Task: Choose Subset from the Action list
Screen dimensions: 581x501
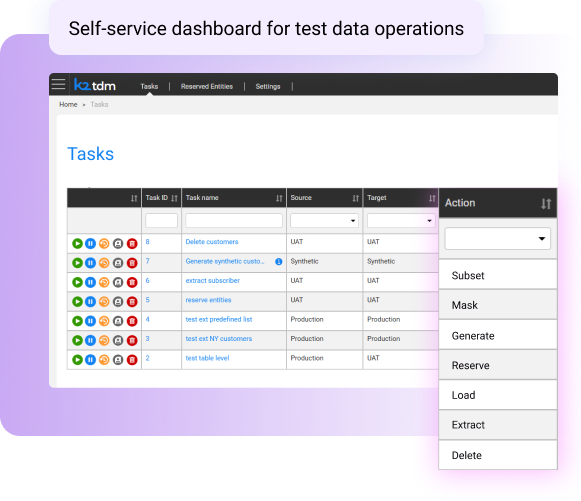Action: (498, 275)
